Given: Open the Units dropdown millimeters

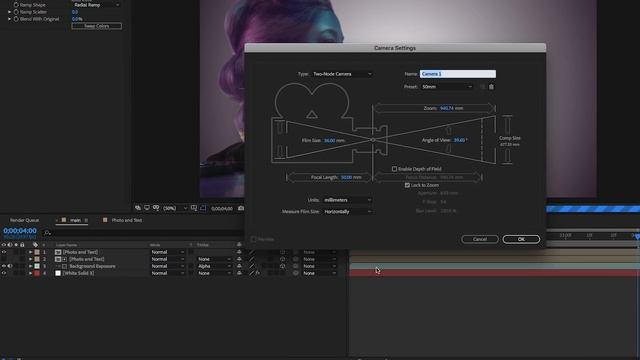Looking at the screenshot, I should coord(347,200).
